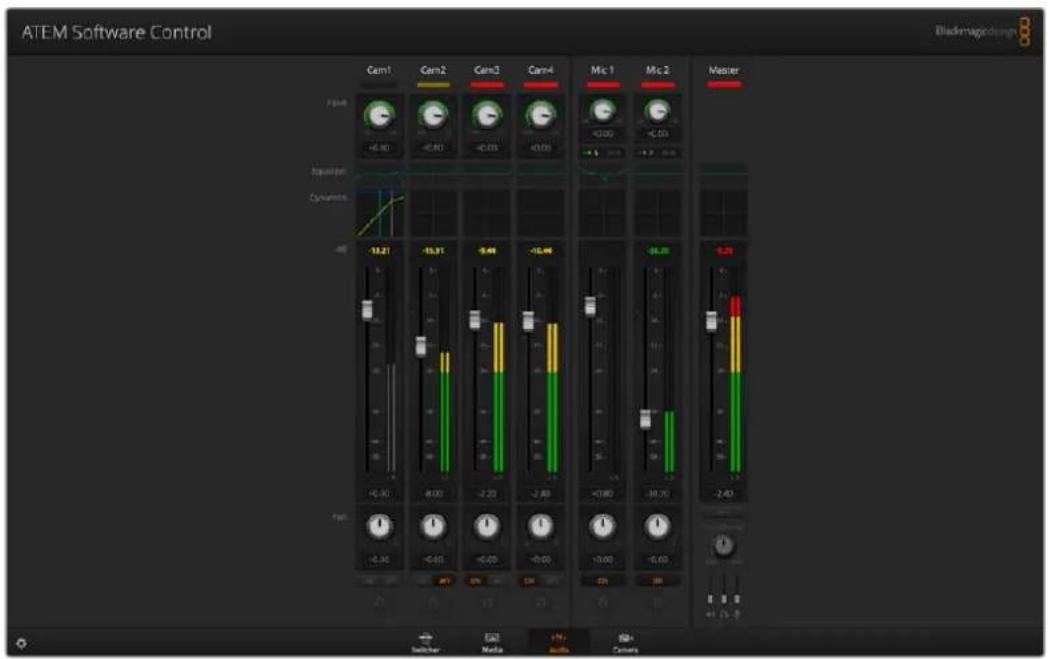This screenshot has width=1048, height=659.
Task: Click the Mic 2 input gain knob
Action: coord(658,110)
